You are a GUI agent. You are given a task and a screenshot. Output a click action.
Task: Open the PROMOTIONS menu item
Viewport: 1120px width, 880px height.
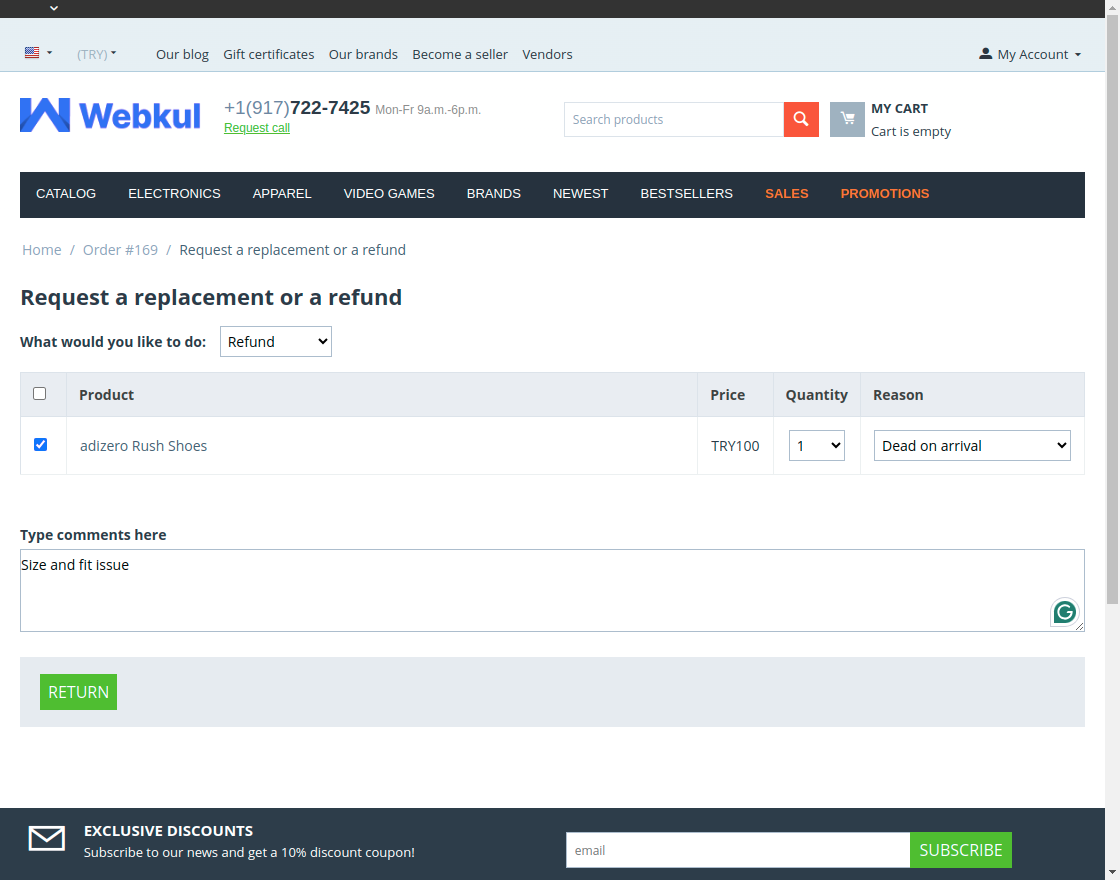pyautogui.click(x=884, y=194)
